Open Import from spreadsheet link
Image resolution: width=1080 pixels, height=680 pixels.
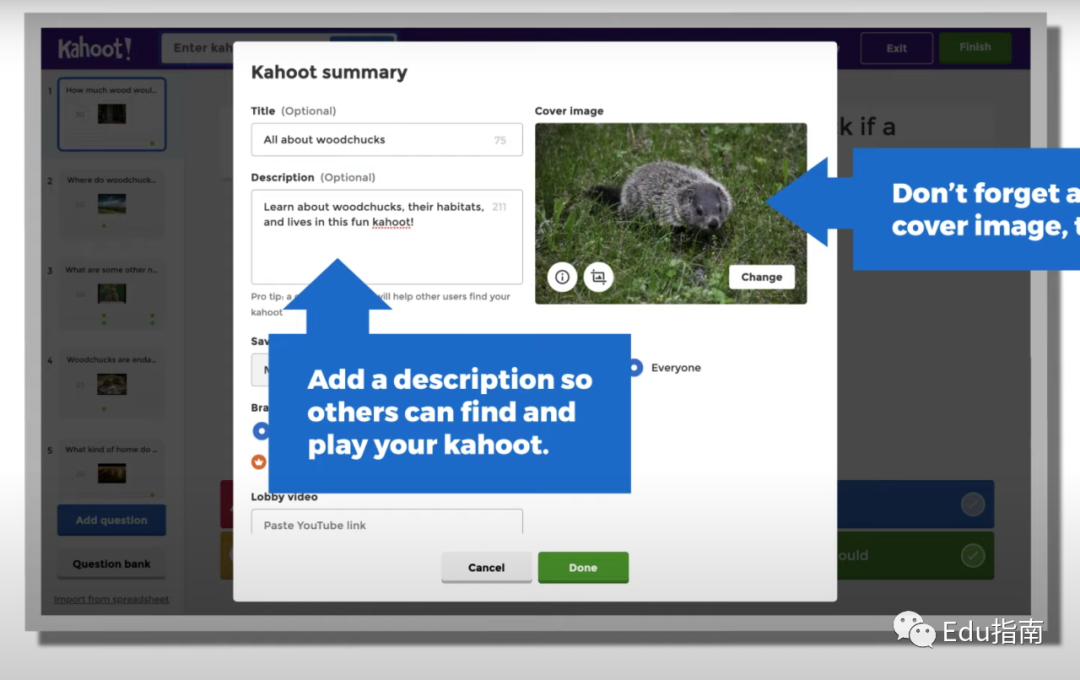click(x=112, y=599)
